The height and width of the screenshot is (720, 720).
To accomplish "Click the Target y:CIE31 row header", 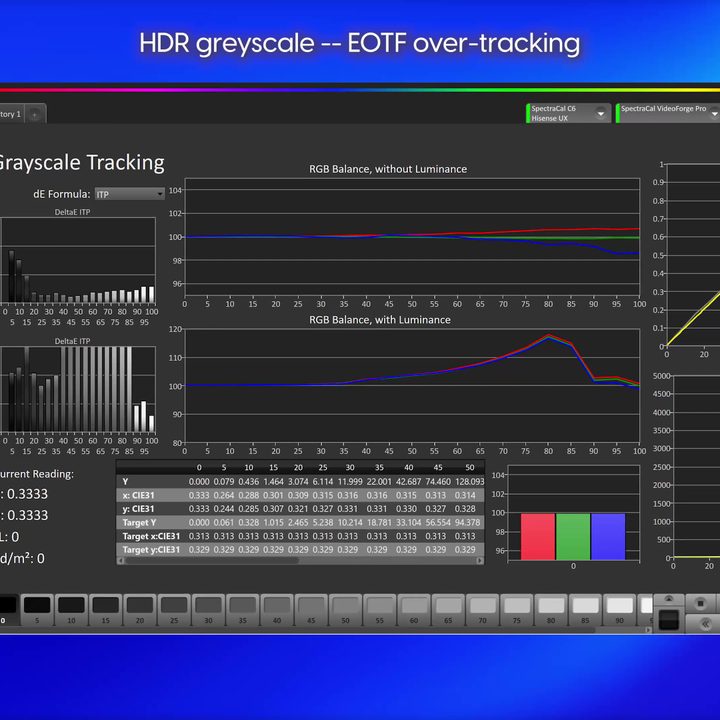I will click(x=151, y=550).
